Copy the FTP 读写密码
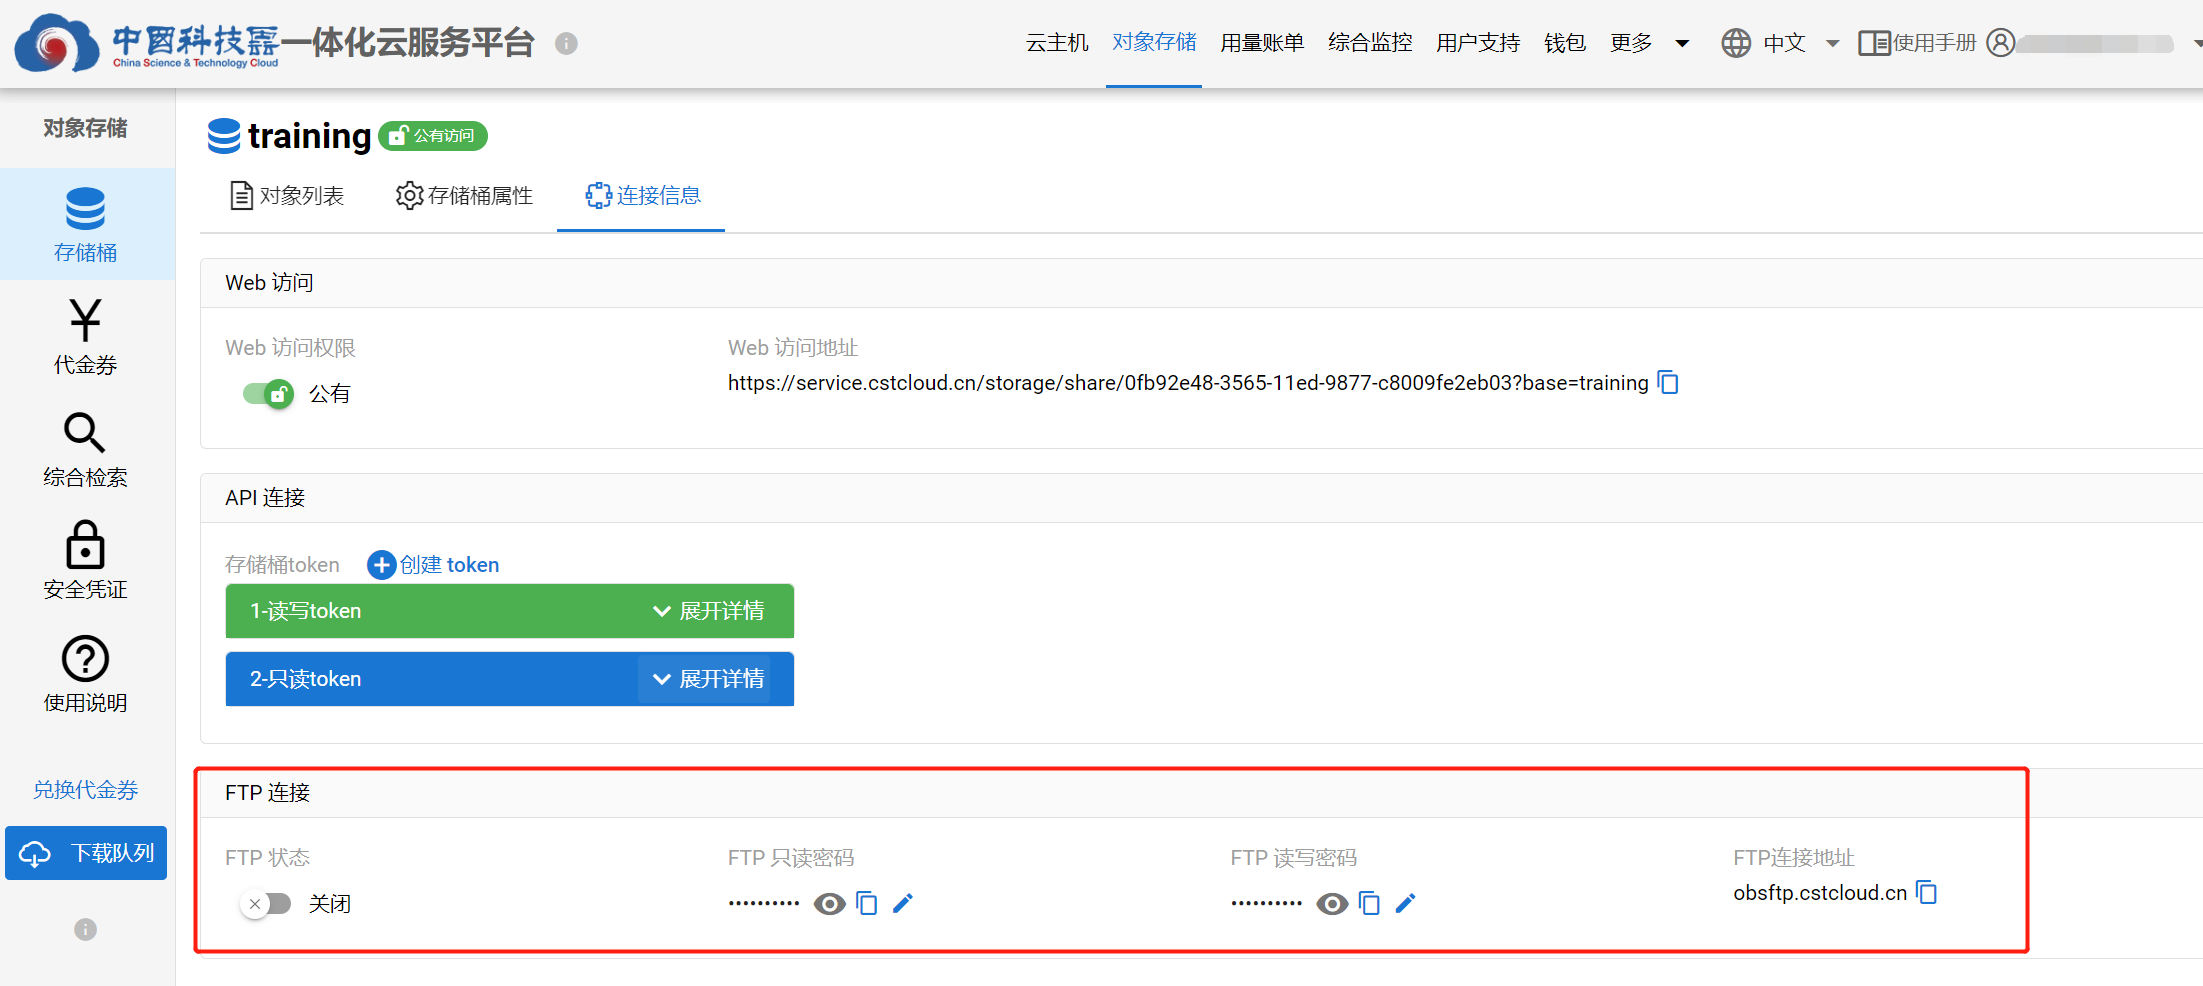Image resolution: width=2203 pixels, height=986 pixels. 1369,904
